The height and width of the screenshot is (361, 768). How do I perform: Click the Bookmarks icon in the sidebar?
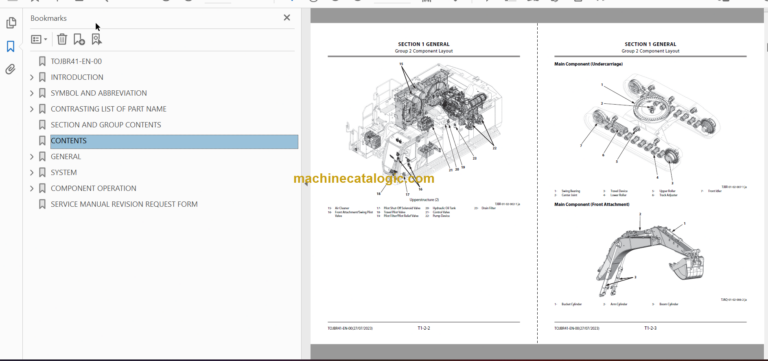[11, 47]
